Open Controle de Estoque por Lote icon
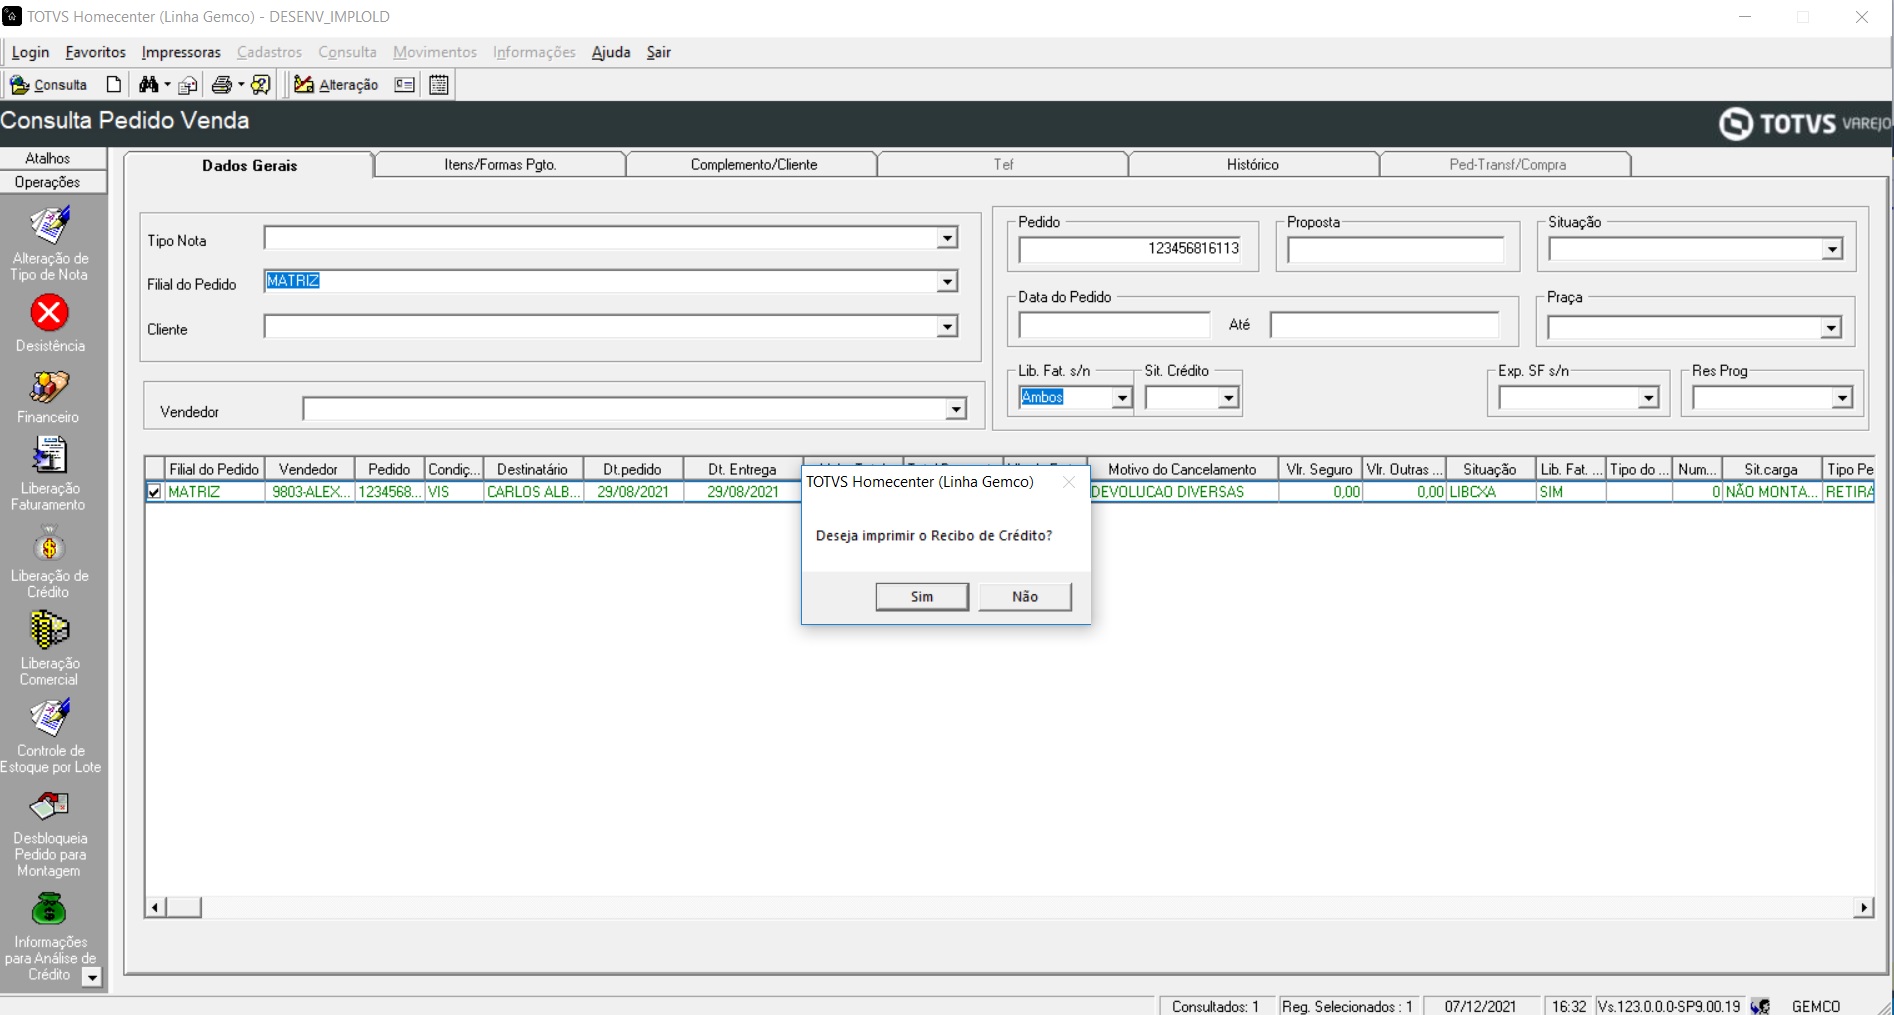Image resolution: width=1894 pixels, height=1015 pixels. (49, 718)
